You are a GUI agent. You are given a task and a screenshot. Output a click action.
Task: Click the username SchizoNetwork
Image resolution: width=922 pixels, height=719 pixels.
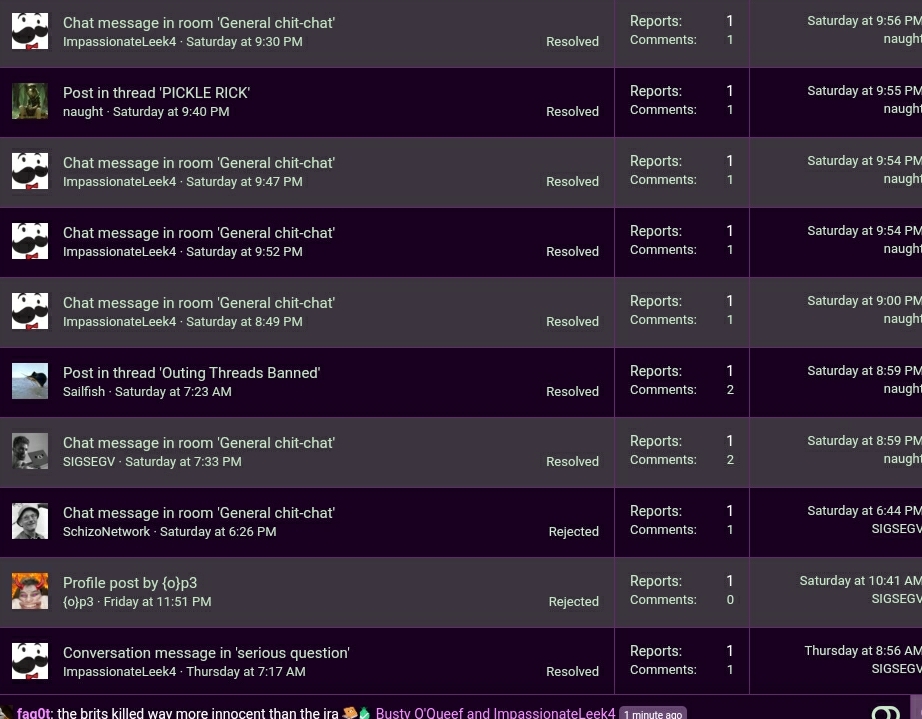(x=106, y=531)
